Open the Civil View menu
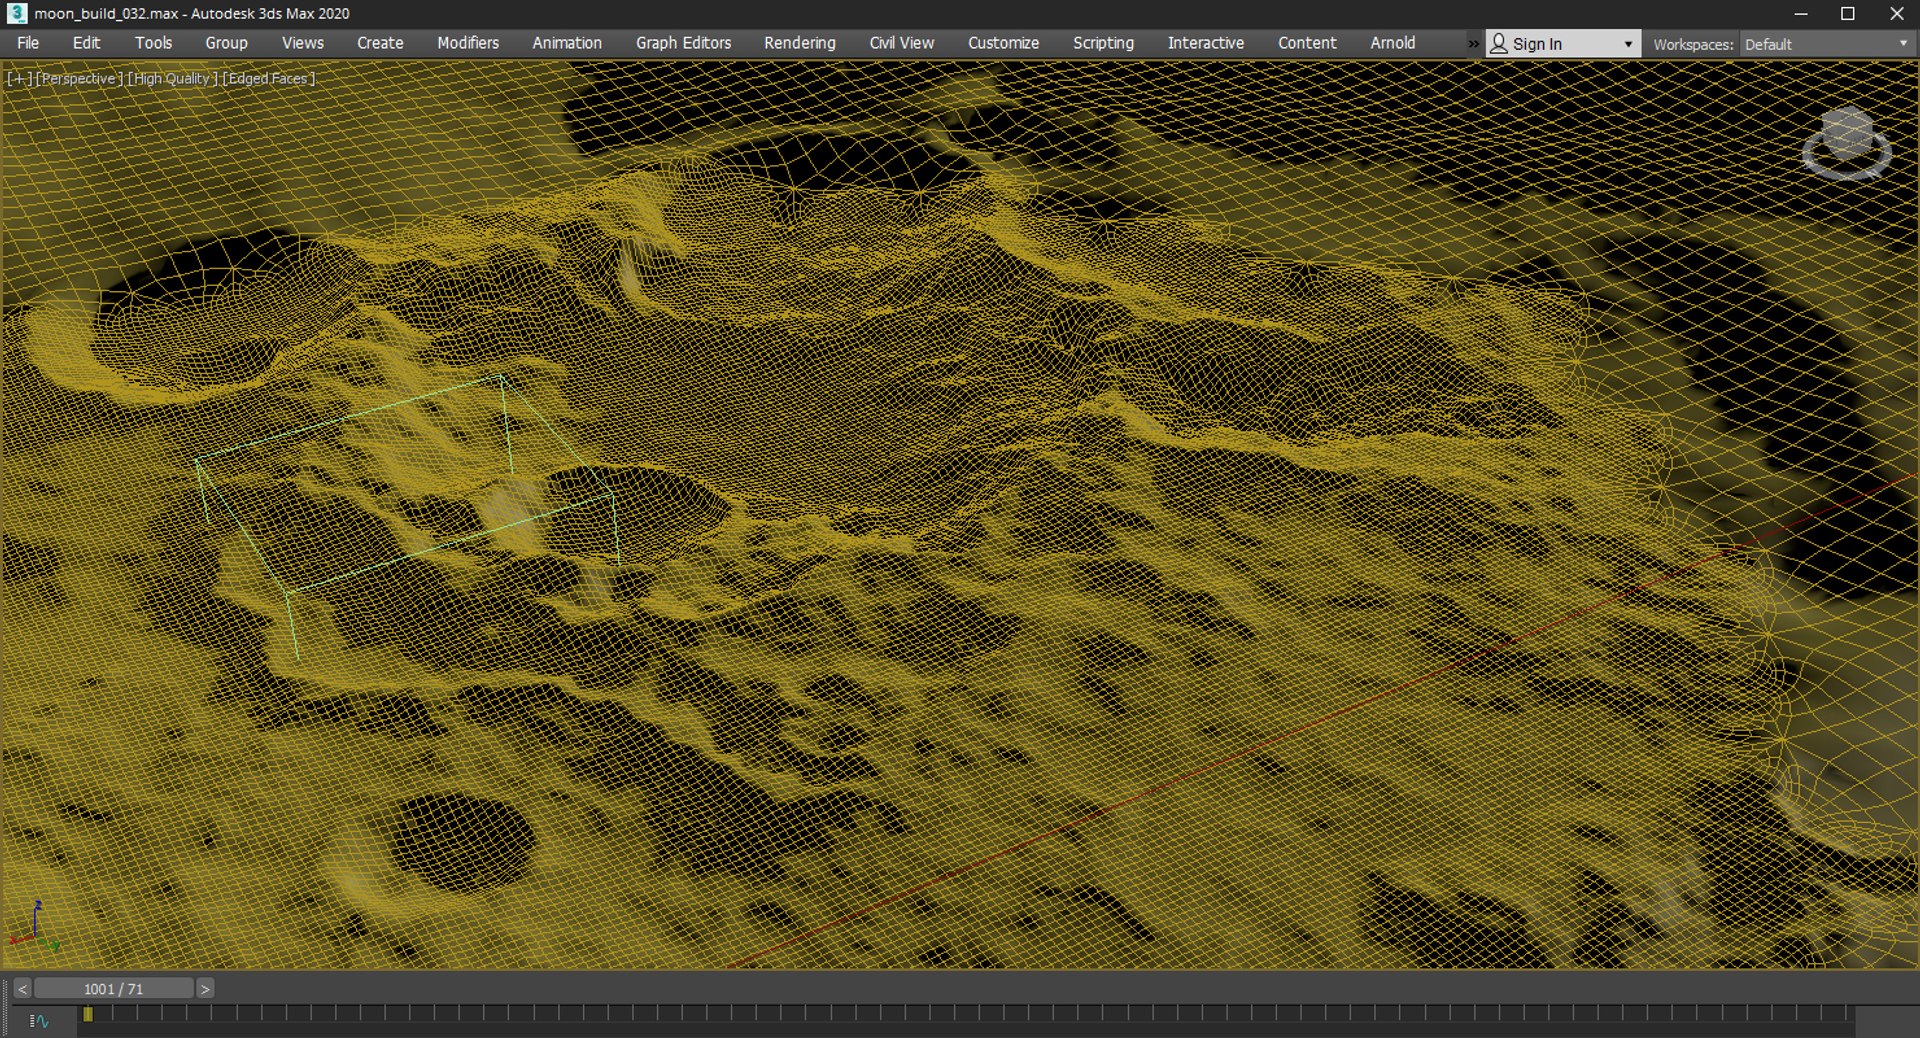 (x=901, y=43)
